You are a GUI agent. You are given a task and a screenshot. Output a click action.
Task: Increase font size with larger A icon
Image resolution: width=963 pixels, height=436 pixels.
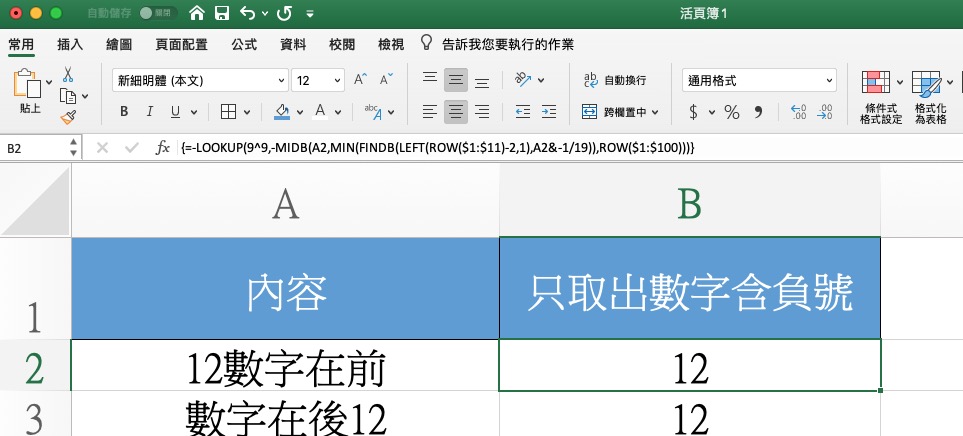click(361, 79)
